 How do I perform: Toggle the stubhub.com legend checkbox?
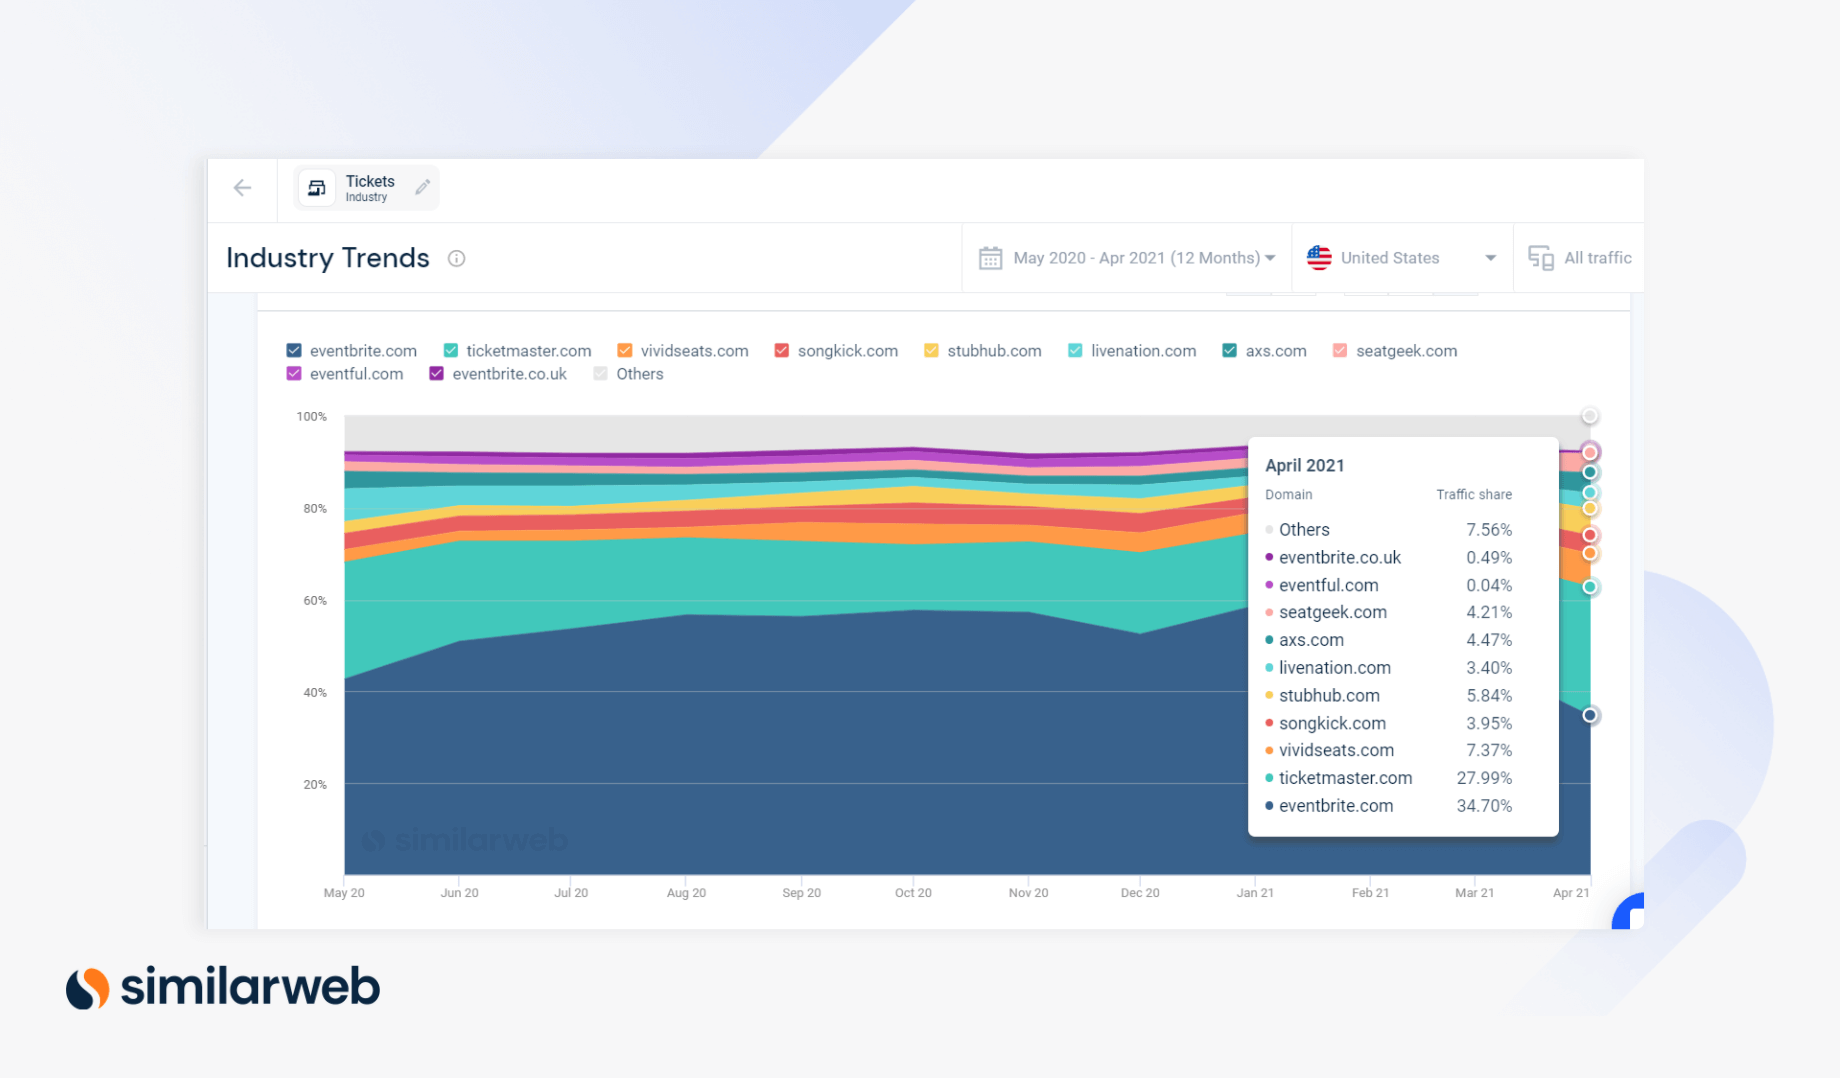931,350
